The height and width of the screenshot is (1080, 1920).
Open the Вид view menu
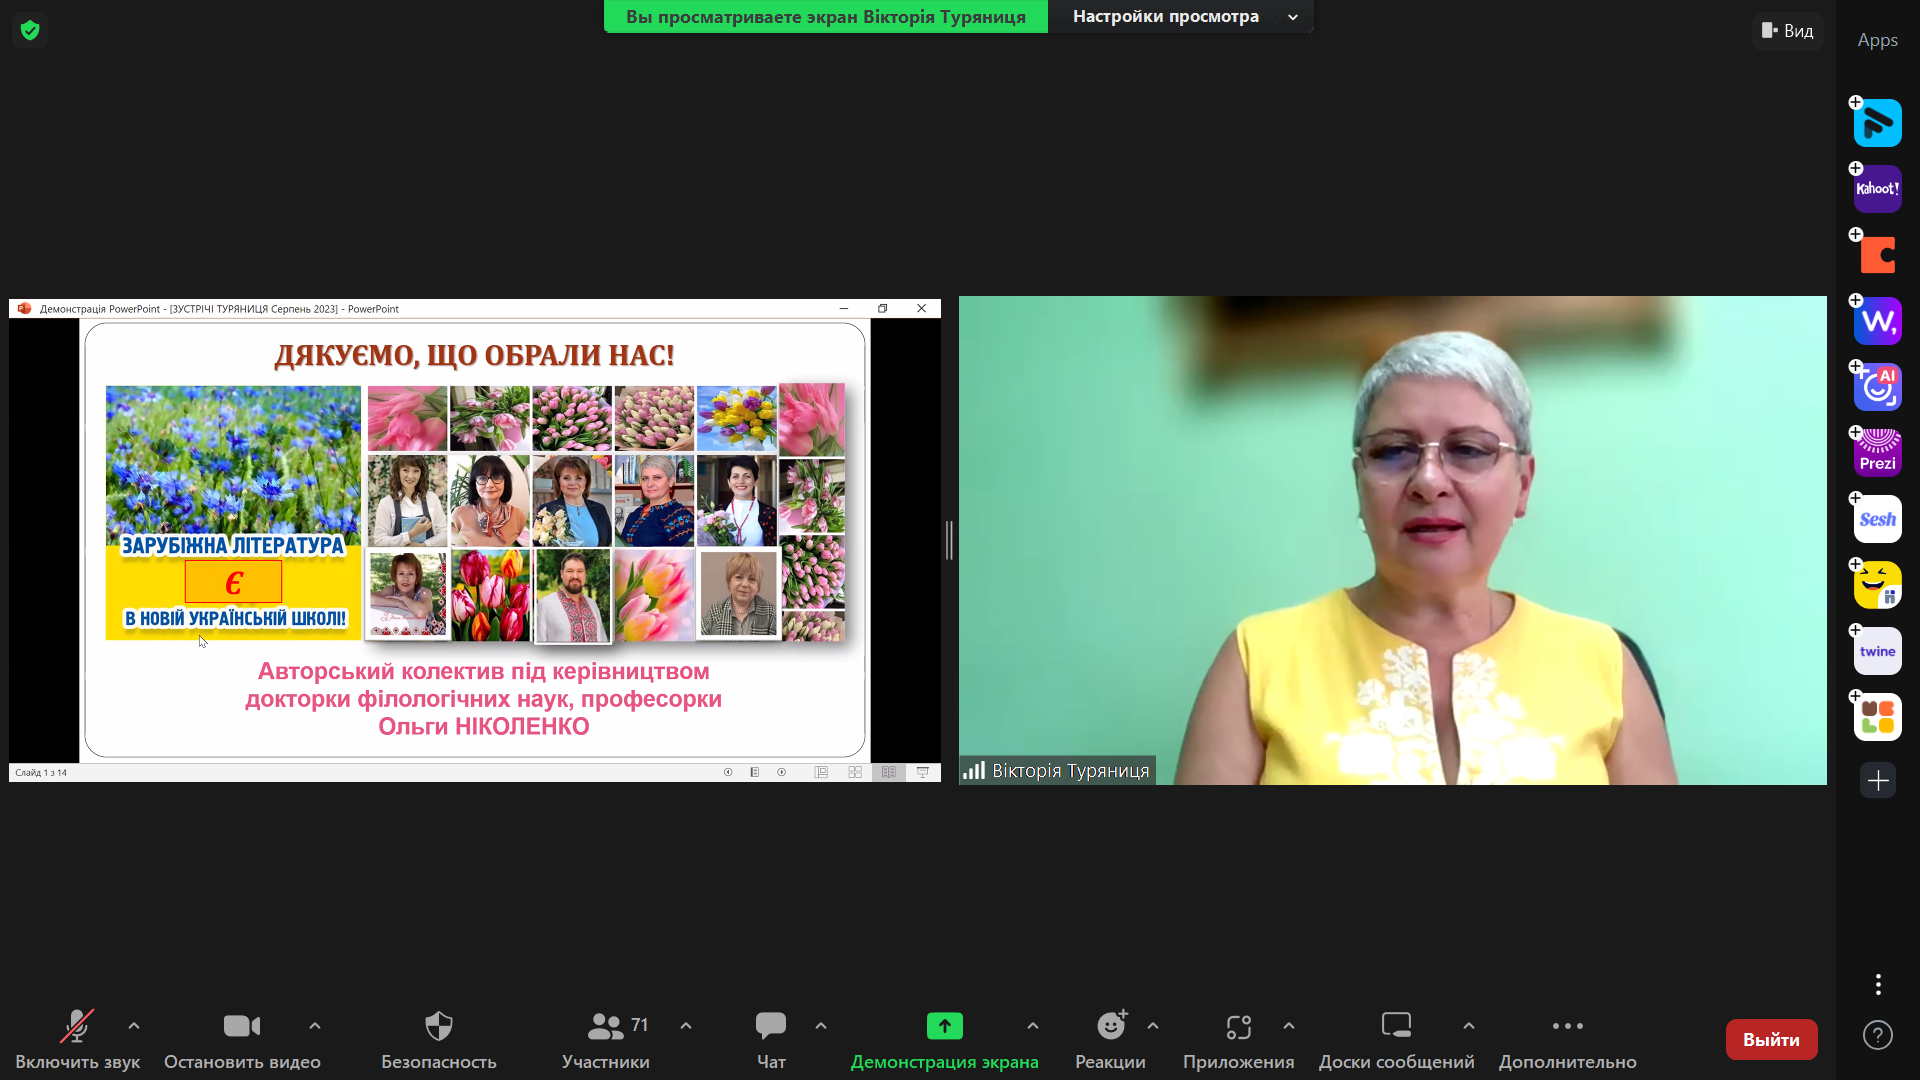click(x=1788, y=30)
